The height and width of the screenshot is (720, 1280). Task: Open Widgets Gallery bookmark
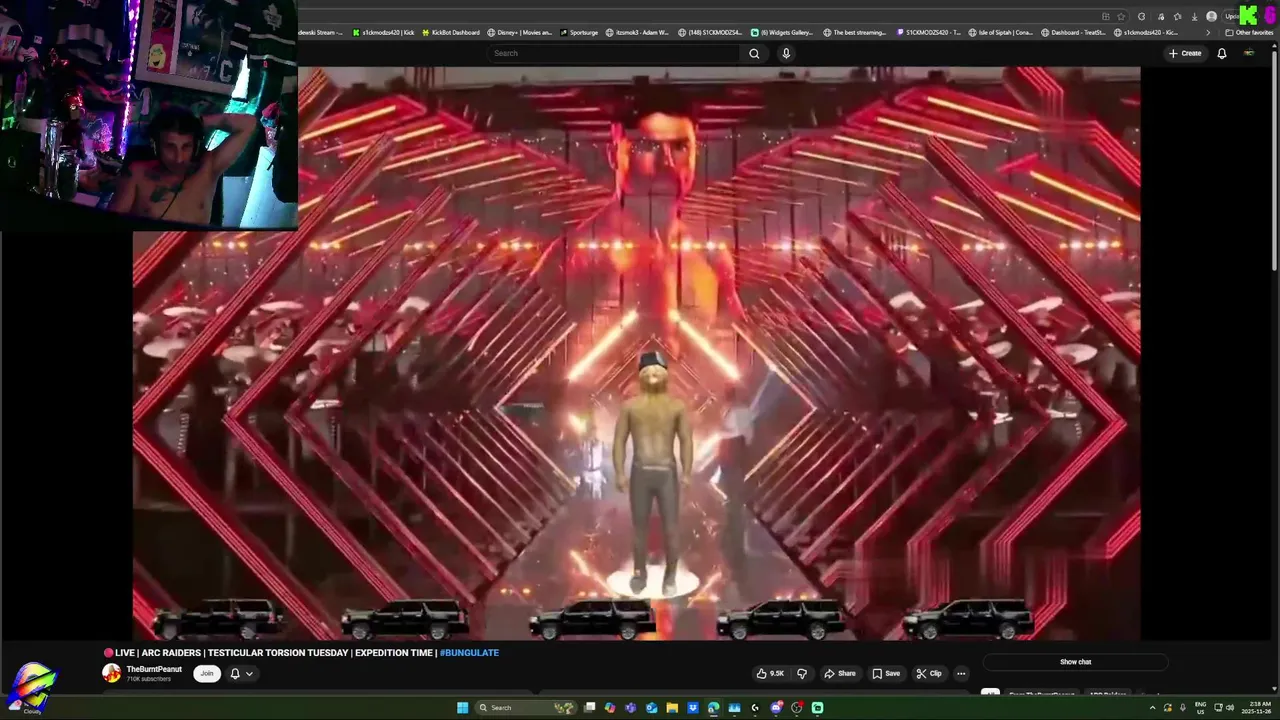pos(782,32)
